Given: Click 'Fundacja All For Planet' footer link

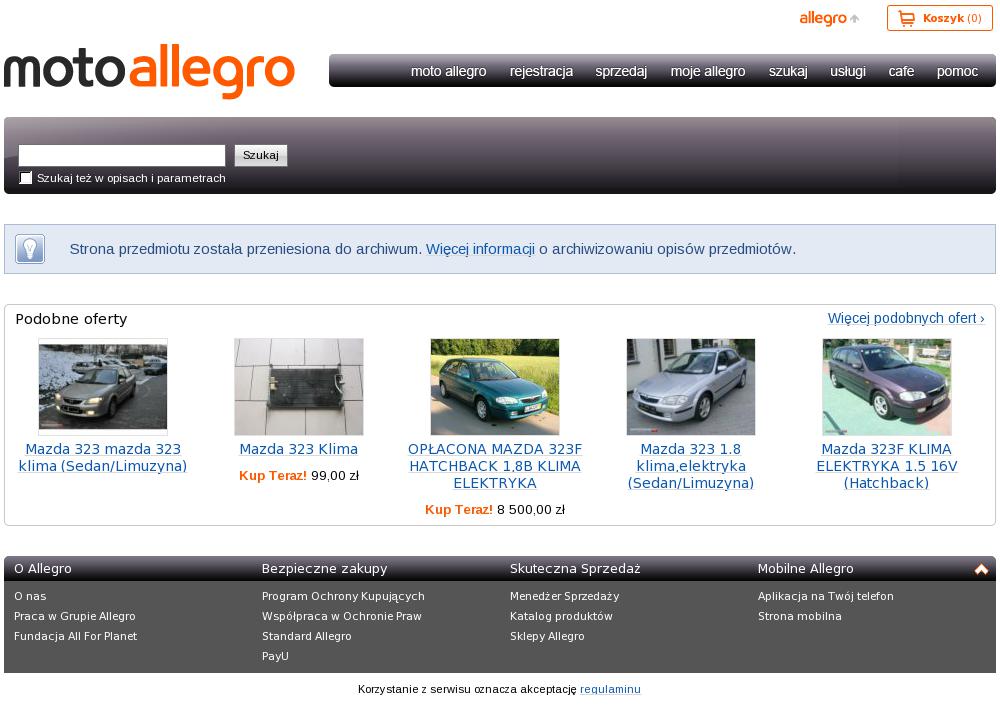Looking at the screenshot, I should click(75, 636).
